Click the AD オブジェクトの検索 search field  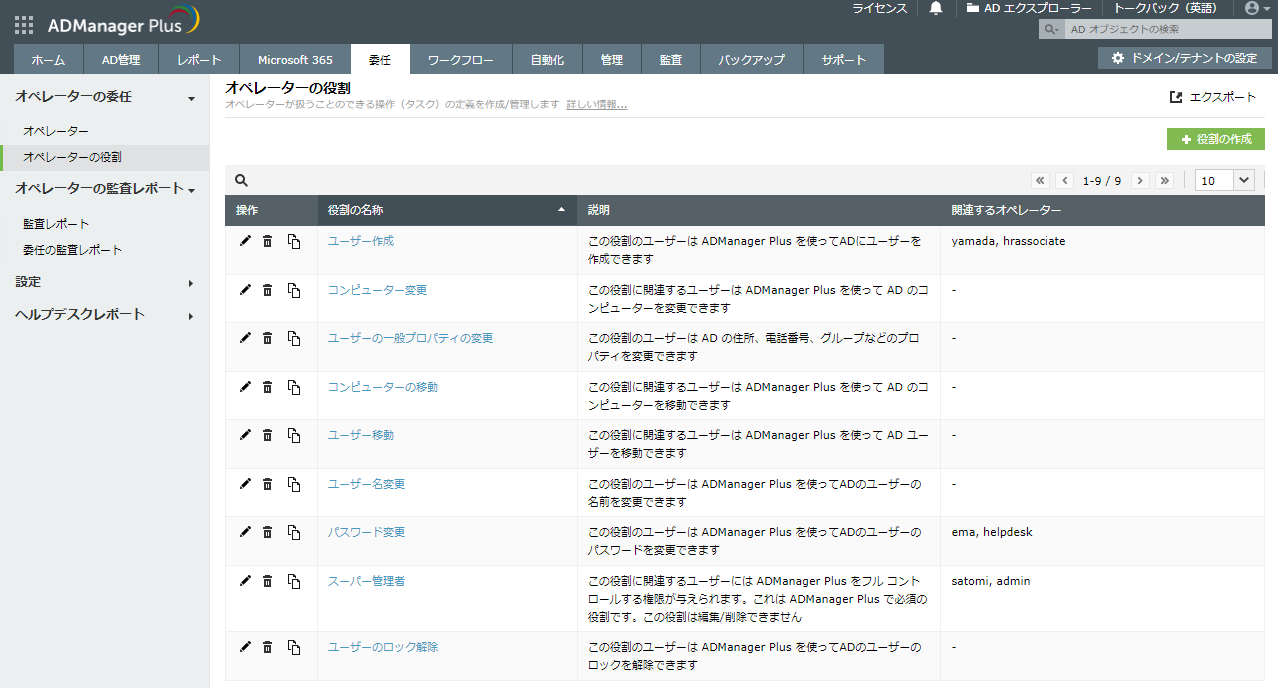(1165, 30)
